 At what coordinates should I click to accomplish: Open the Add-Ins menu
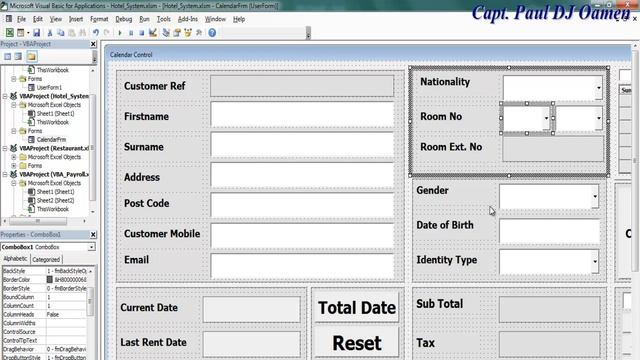(x=188, y=19)
